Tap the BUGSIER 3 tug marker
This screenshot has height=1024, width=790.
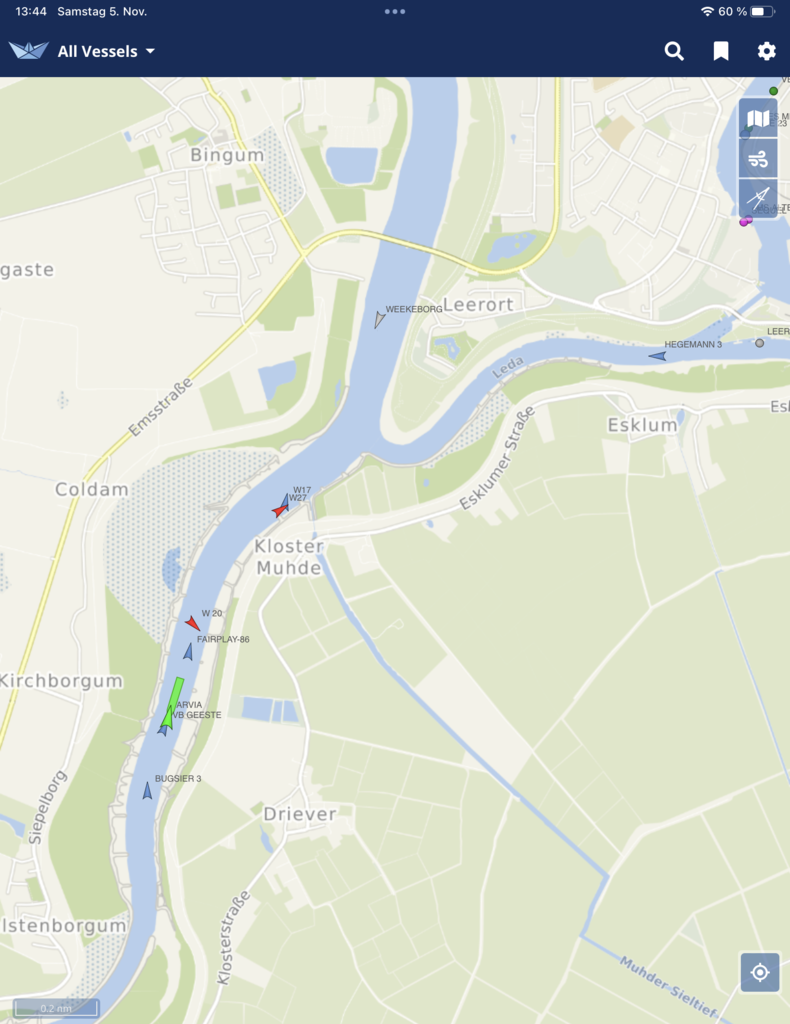coord(148,790)
